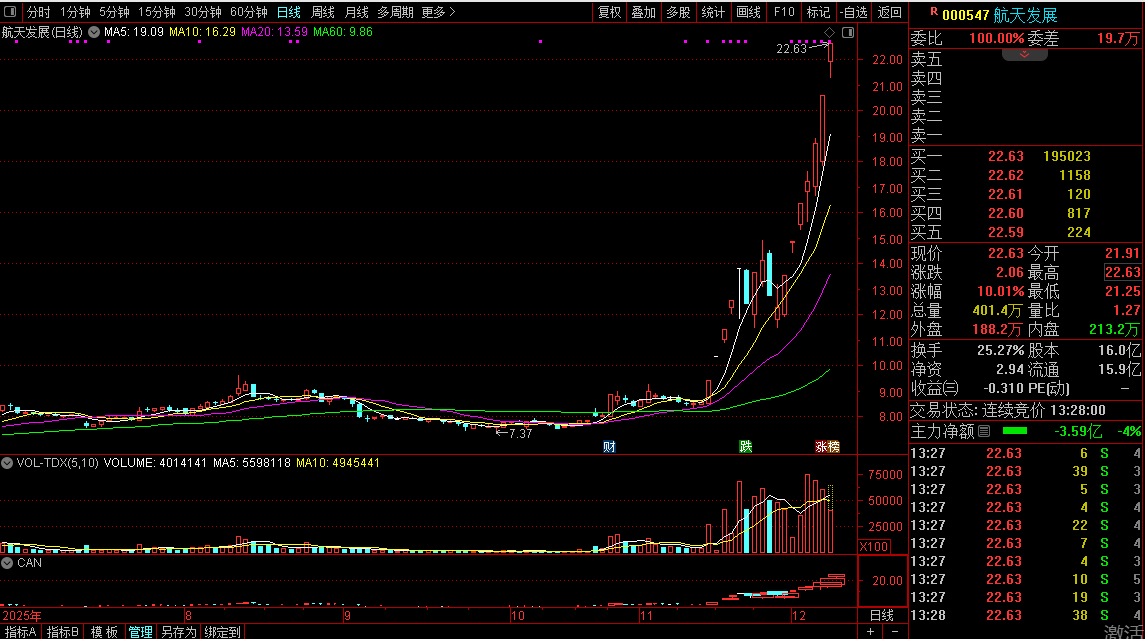Click the 买一 22.63 bid row

[1026, 156]
